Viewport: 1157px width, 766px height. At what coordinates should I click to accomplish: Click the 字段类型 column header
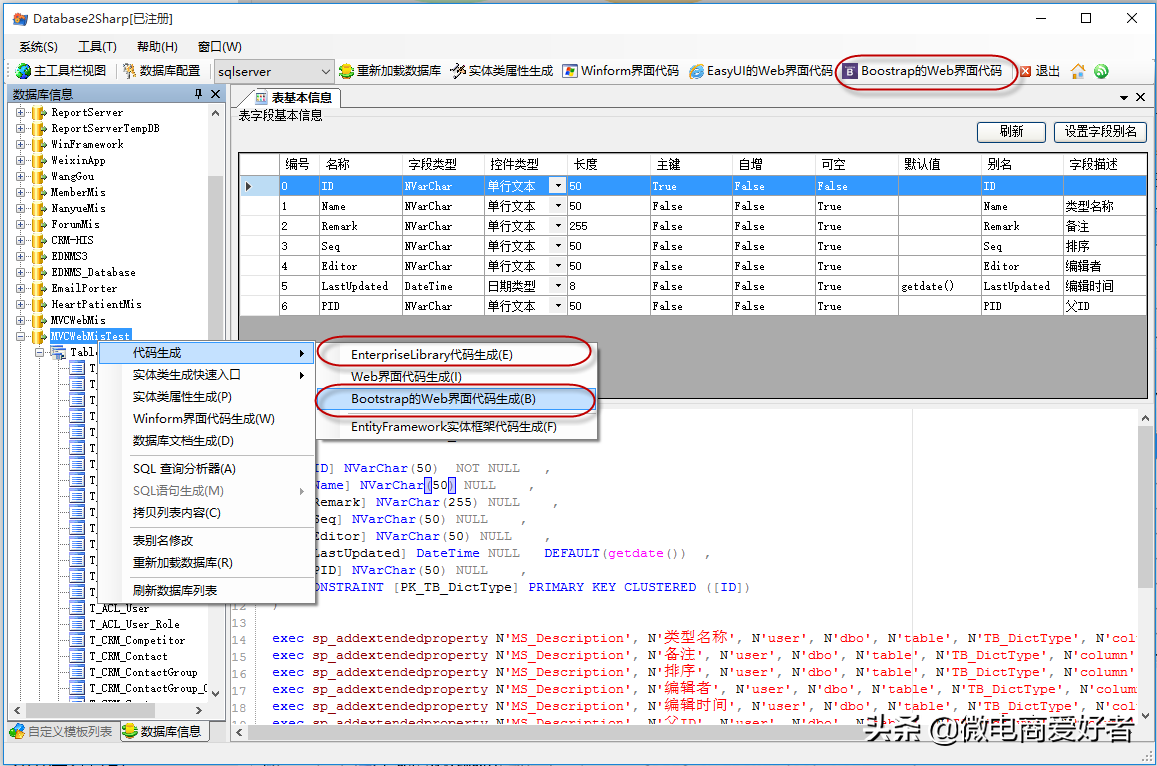pos(443,164)
